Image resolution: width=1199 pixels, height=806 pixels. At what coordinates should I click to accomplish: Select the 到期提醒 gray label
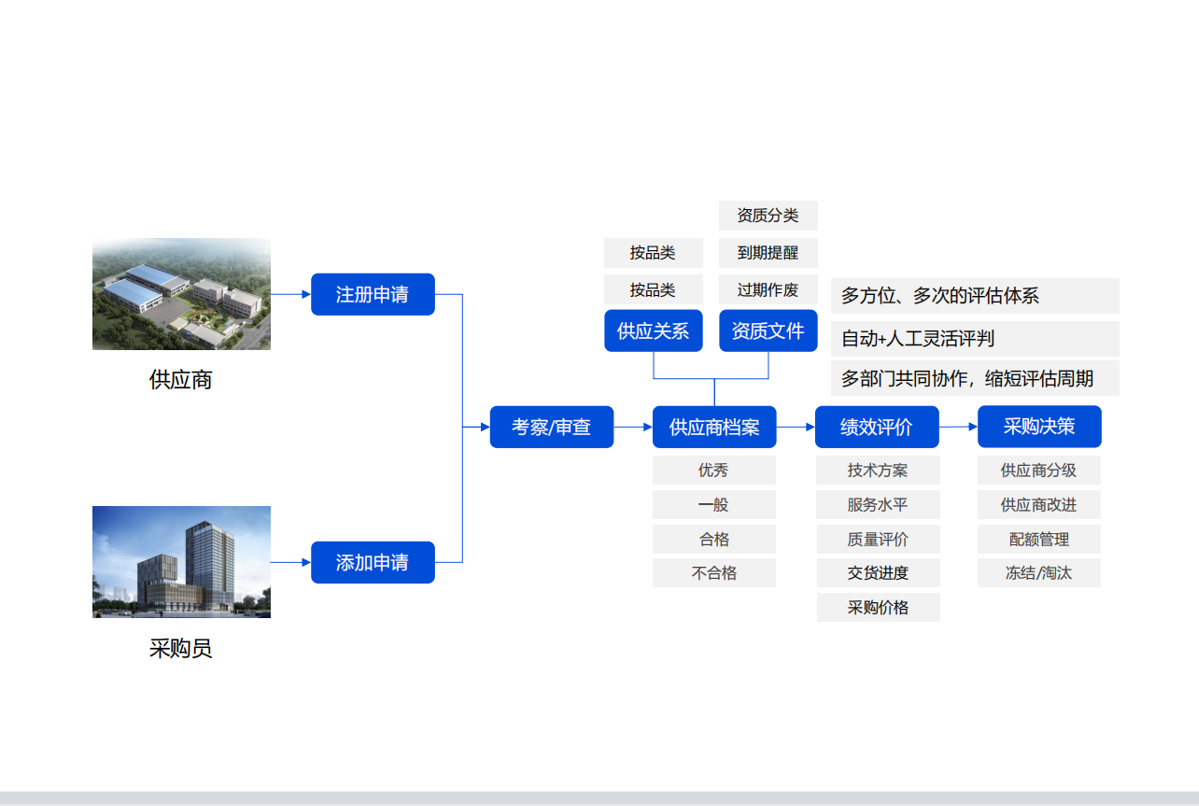(768, 253)
